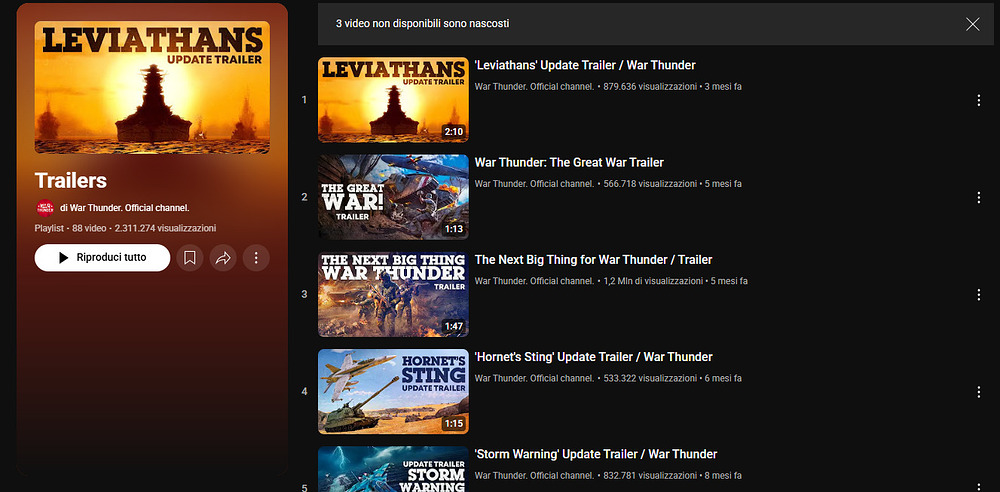Click the 1:13 duration badge

point(454,229)
